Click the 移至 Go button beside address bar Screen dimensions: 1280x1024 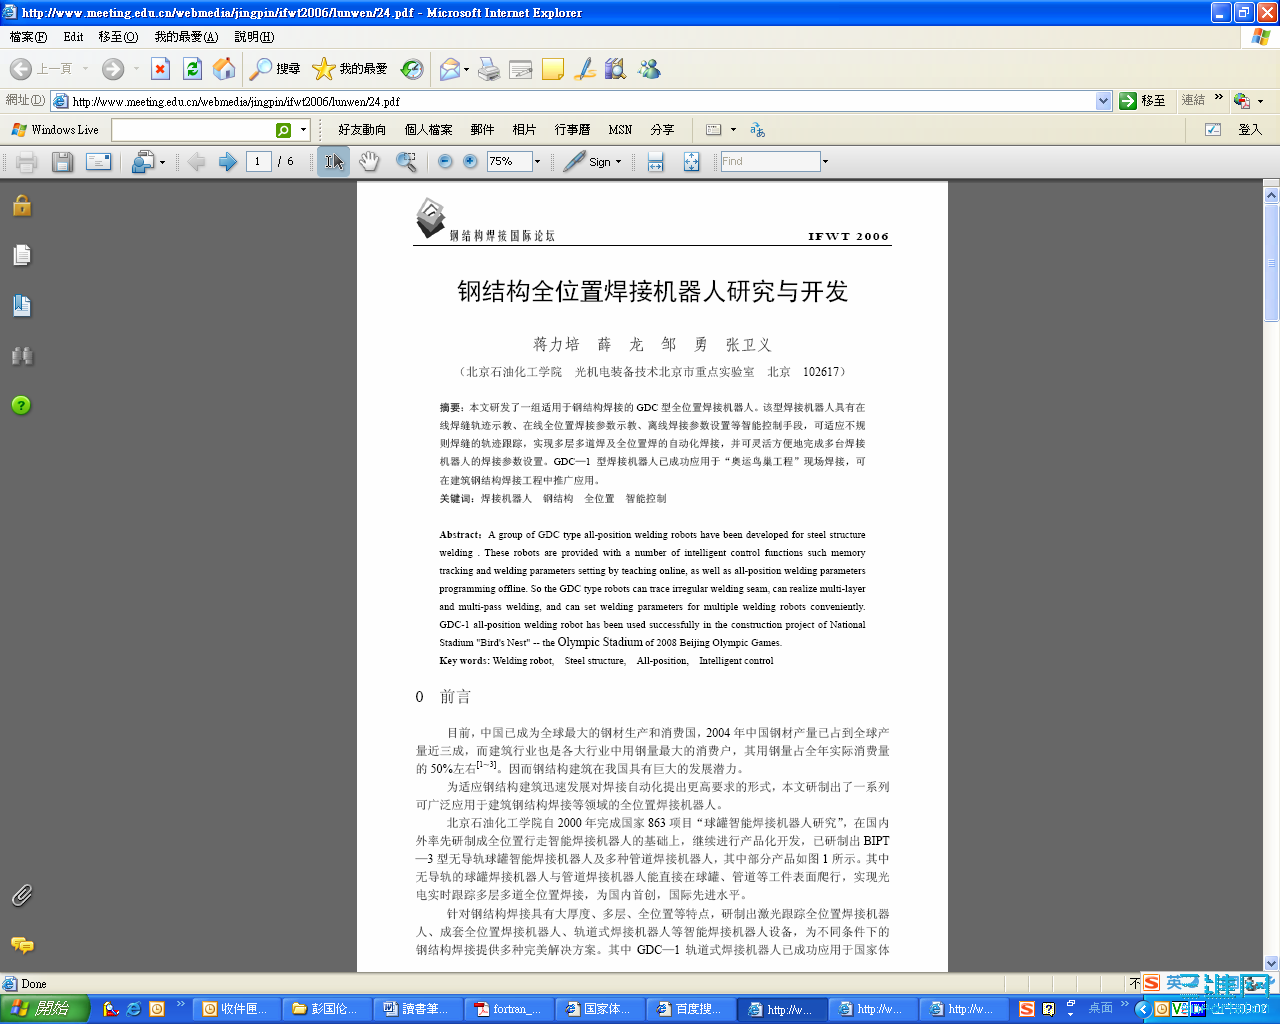pos(1142,101)
